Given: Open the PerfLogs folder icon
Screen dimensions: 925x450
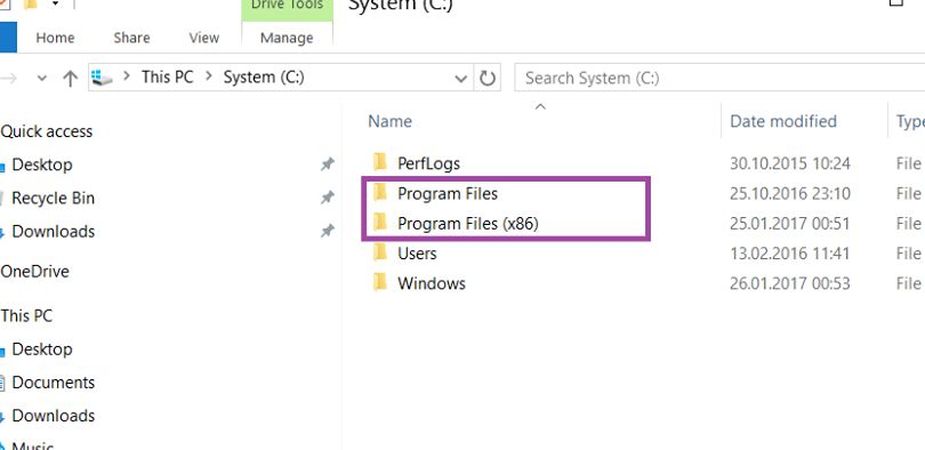Looking at the screenshot, I should click(x=379, y=163).
